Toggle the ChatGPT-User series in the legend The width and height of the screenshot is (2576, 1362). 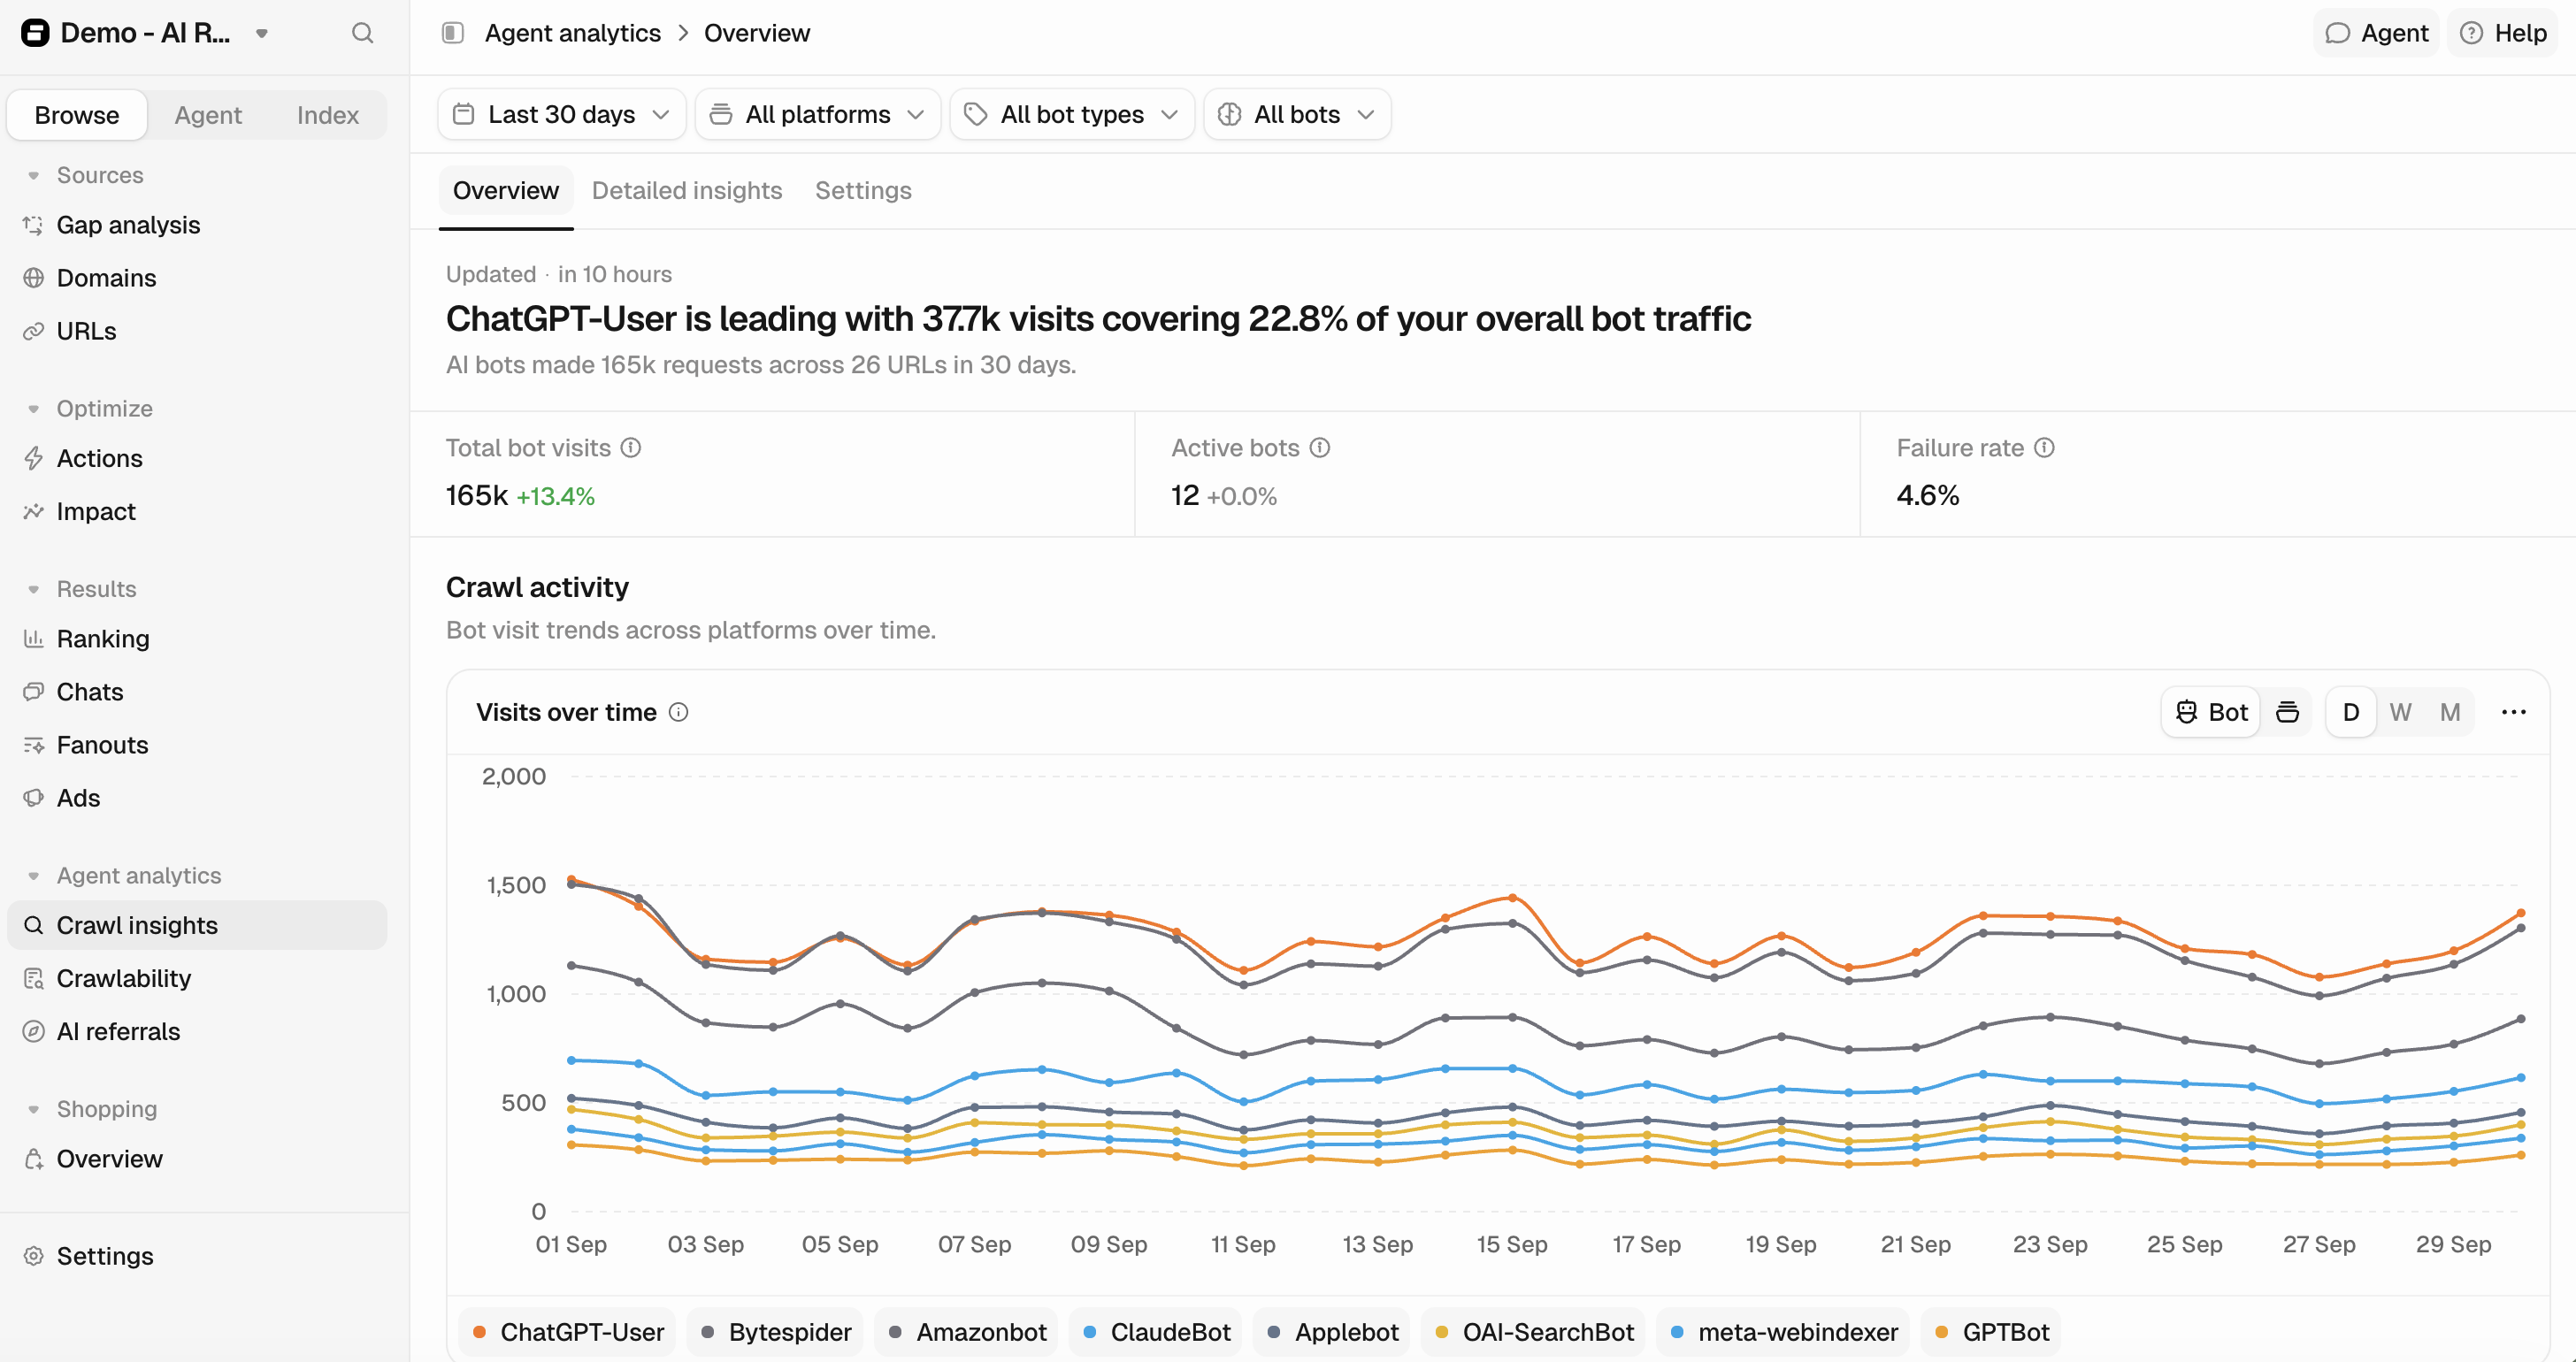567,1332
